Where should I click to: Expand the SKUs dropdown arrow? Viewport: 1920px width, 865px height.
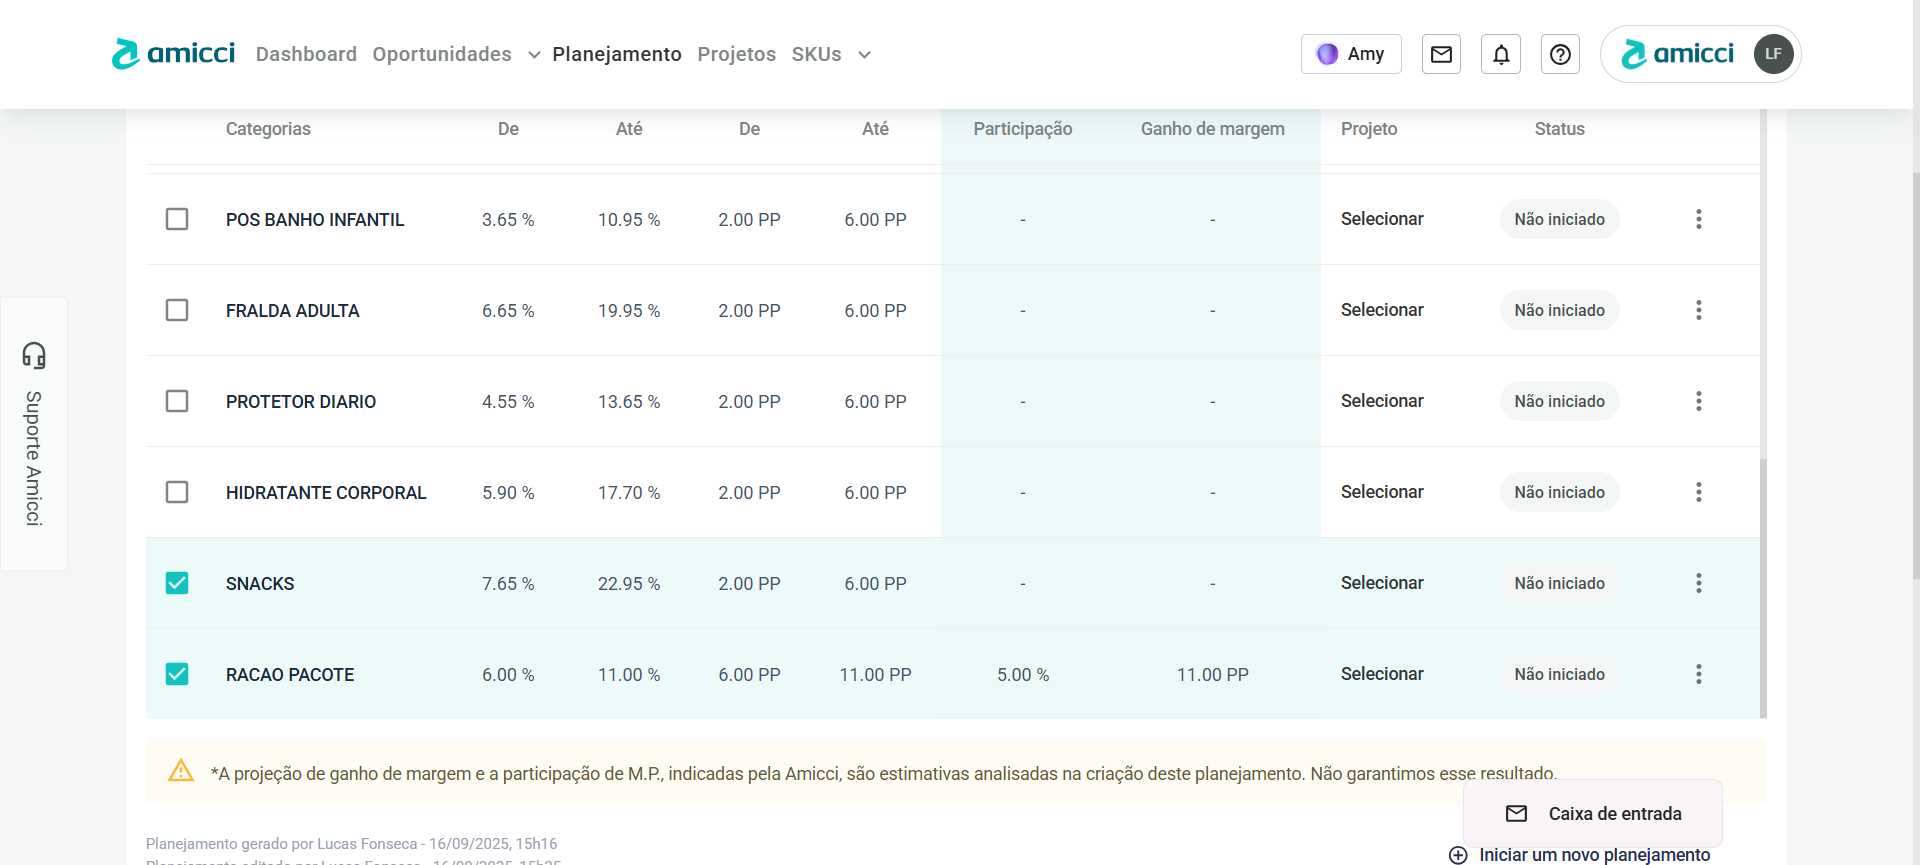864,55
